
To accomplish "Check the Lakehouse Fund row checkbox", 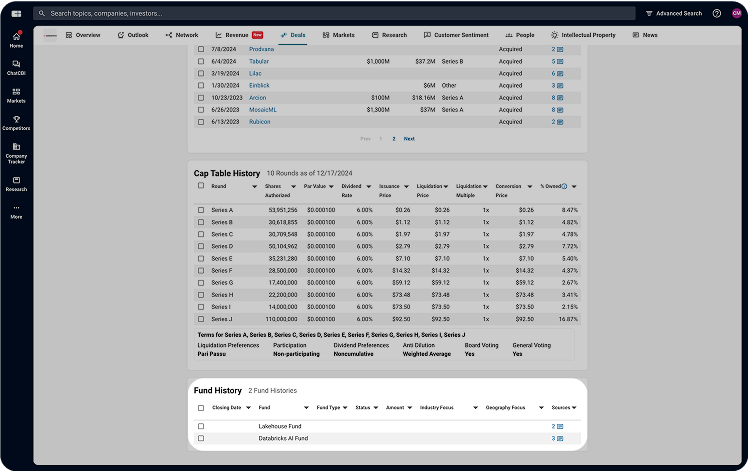I will 201,426.
